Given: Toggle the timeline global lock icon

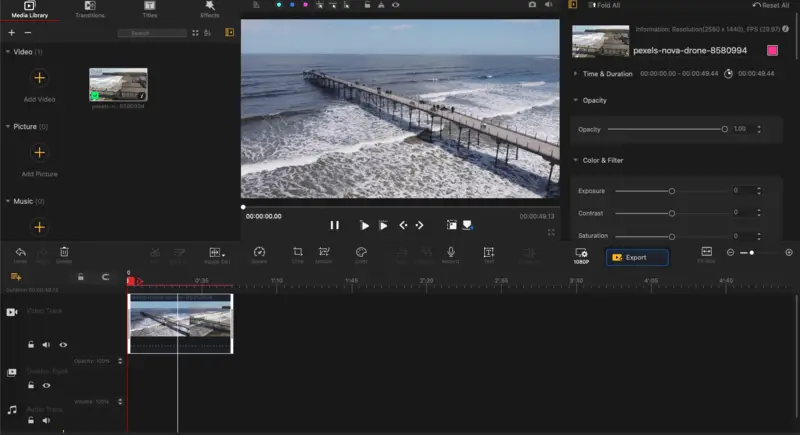Looking at the screenshot, I should (81, 277).
